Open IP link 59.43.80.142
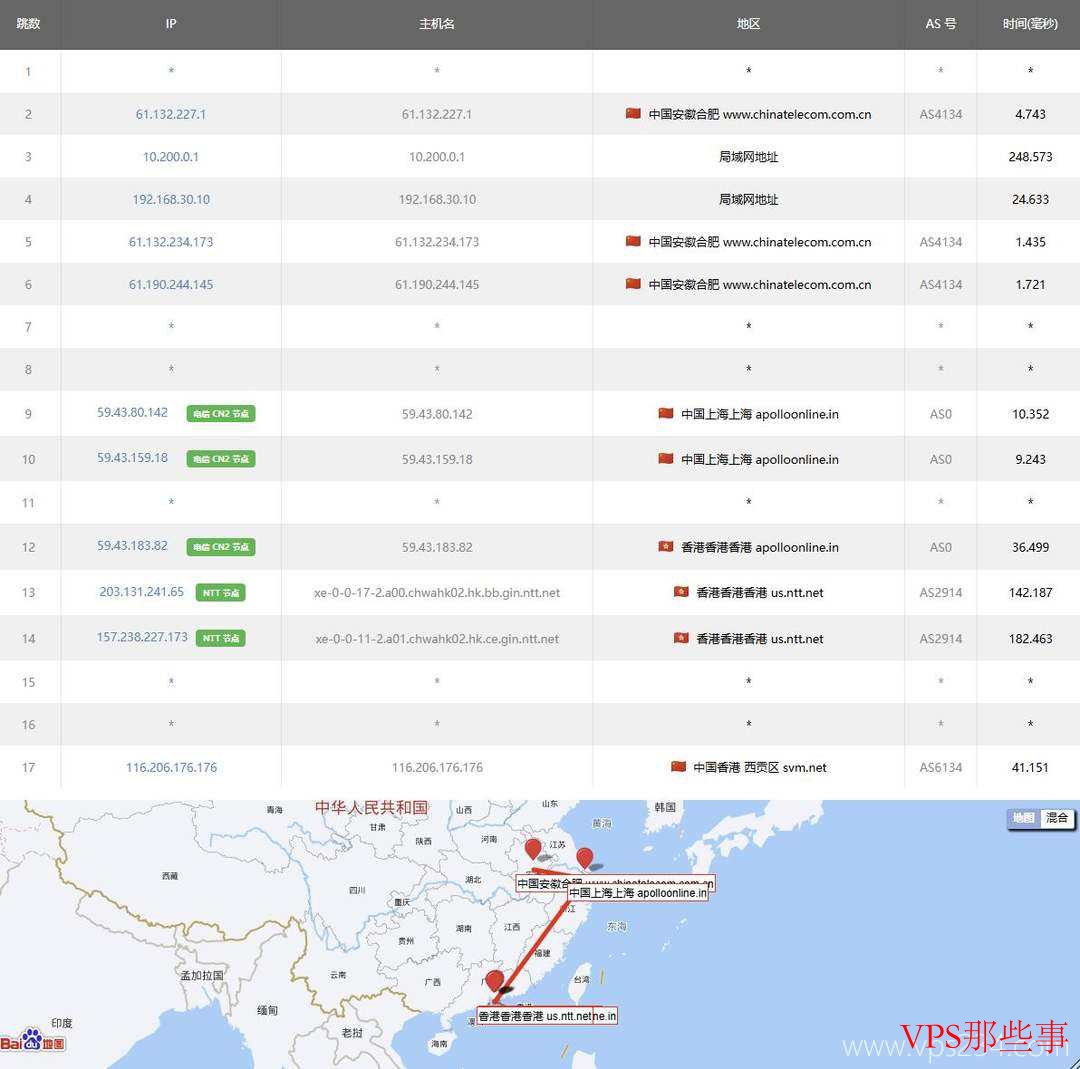The width and height of the screenshot is (1080, 1069). [x=132, y=413]
